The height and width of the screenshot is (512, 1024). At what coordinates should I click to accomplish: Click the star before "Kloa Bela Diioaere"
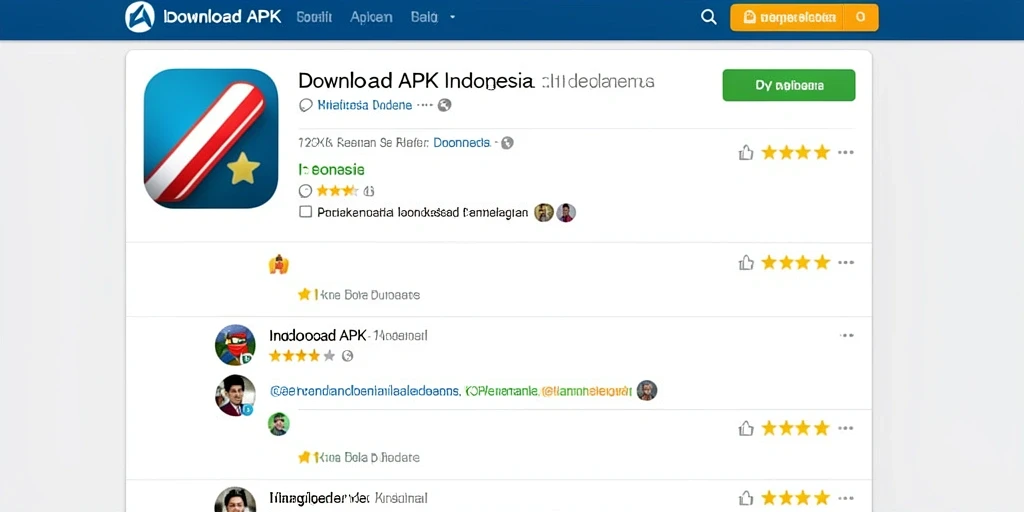(x=304, y=457)
